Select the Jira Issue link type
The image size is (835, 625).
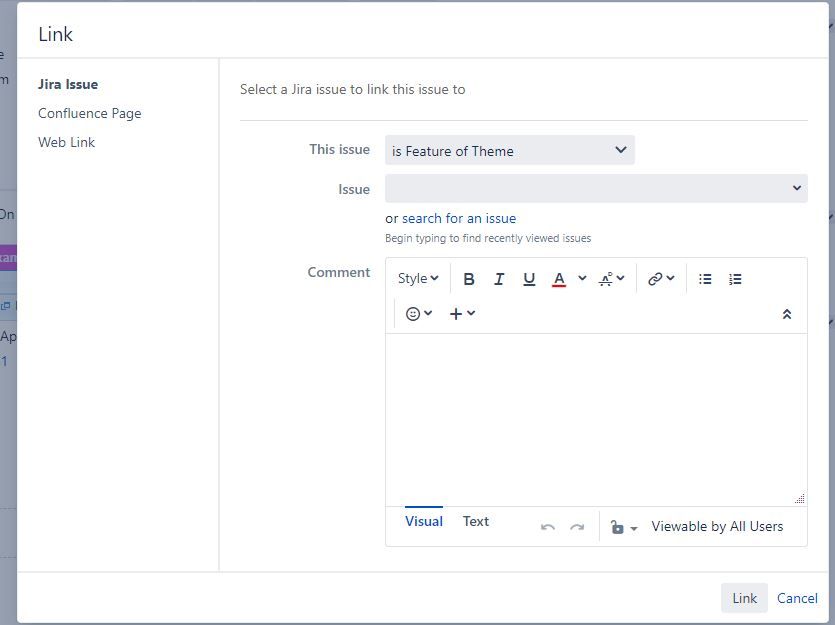click(68, 84)
